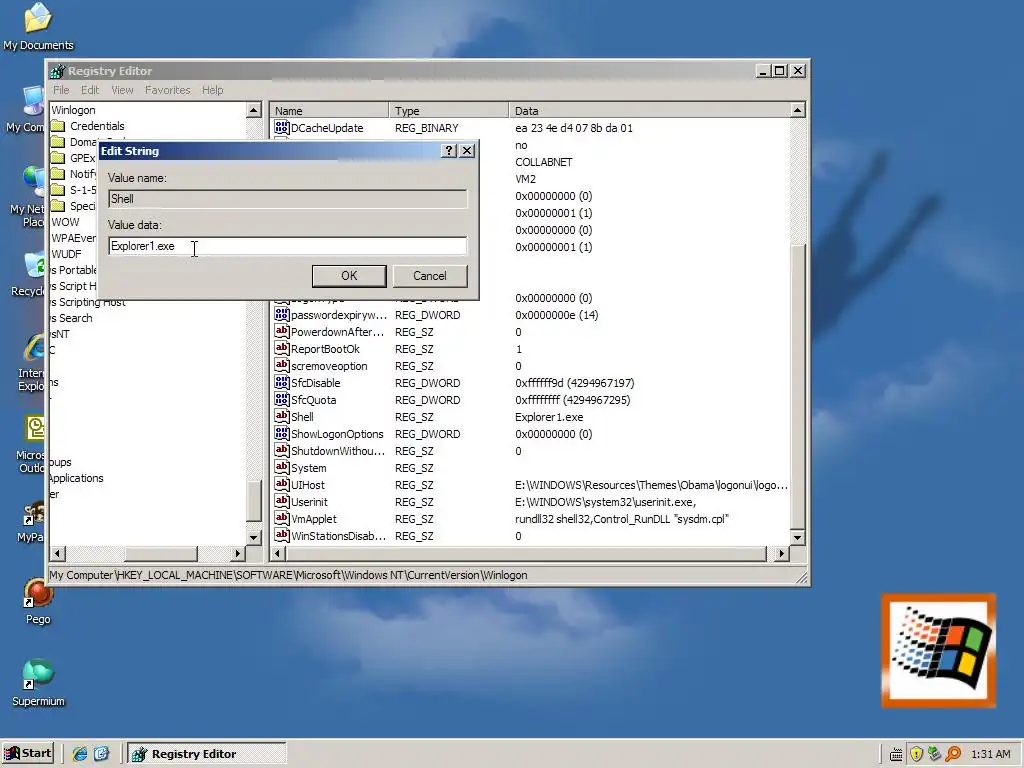Click the values pane scroll down arrow
Viewport: 1024px width, 768px height.
(x=797, y=537)
